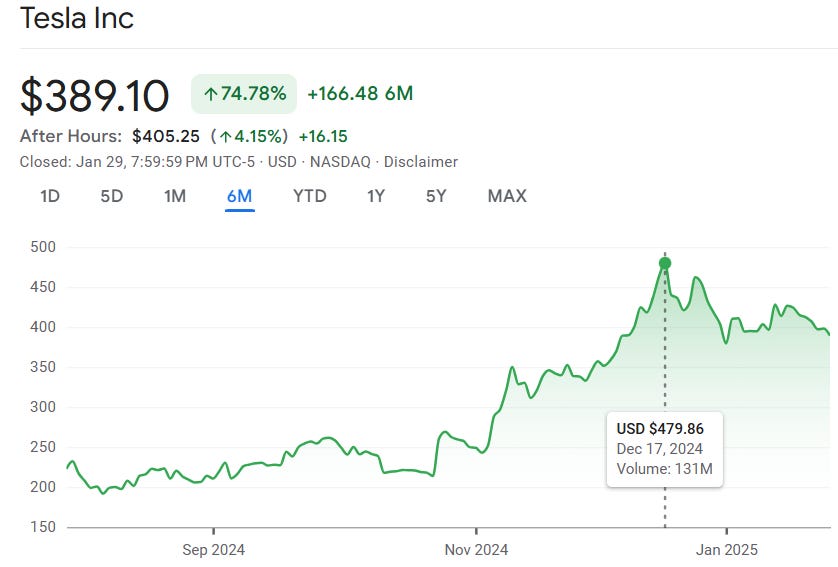838x567 pixels.
Task: Click the $405.25 after hours price
Action: coord(166,136)
